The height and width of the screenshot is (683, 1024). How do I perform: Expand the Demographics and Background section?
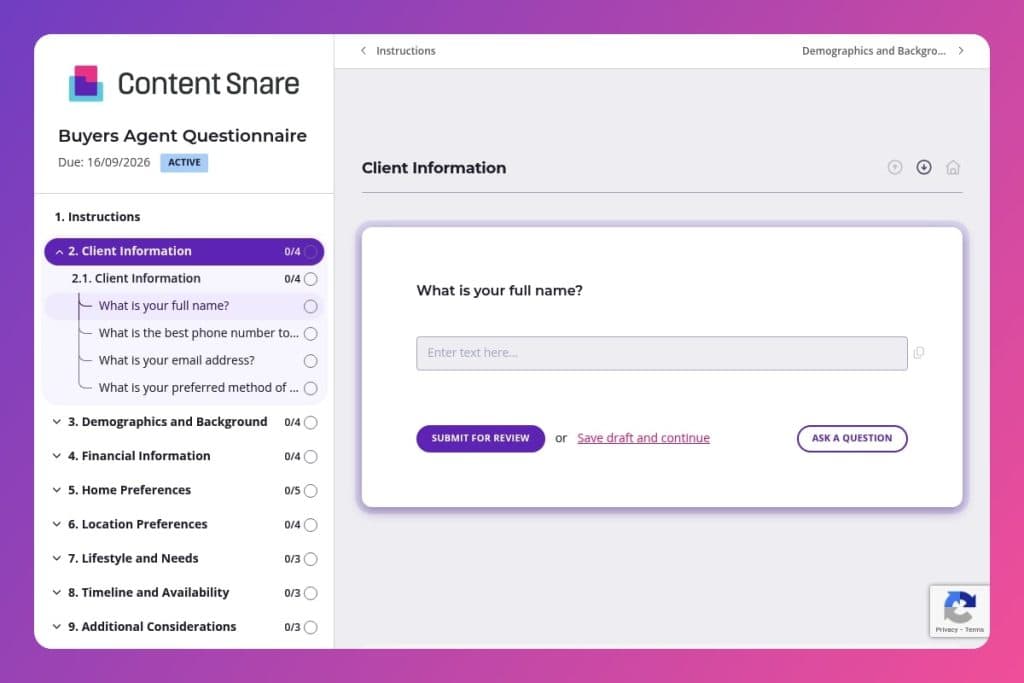(57, 422)
